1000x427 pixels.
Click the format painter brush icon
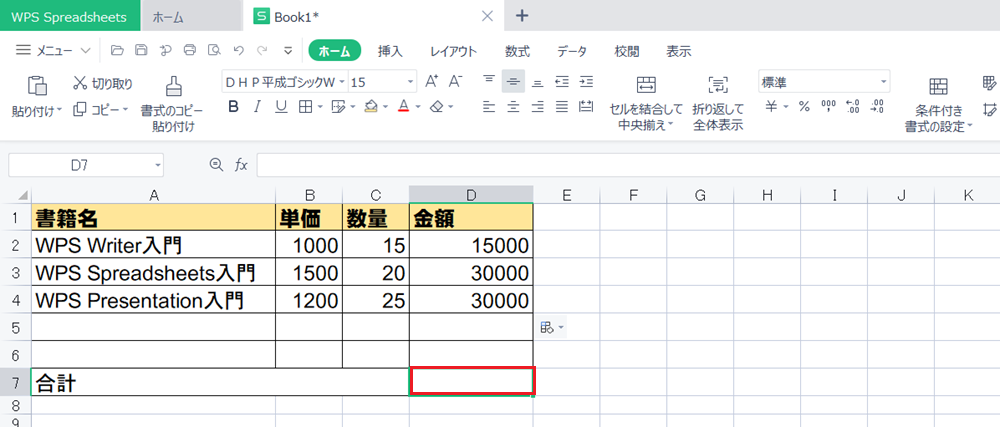(173, 85)
